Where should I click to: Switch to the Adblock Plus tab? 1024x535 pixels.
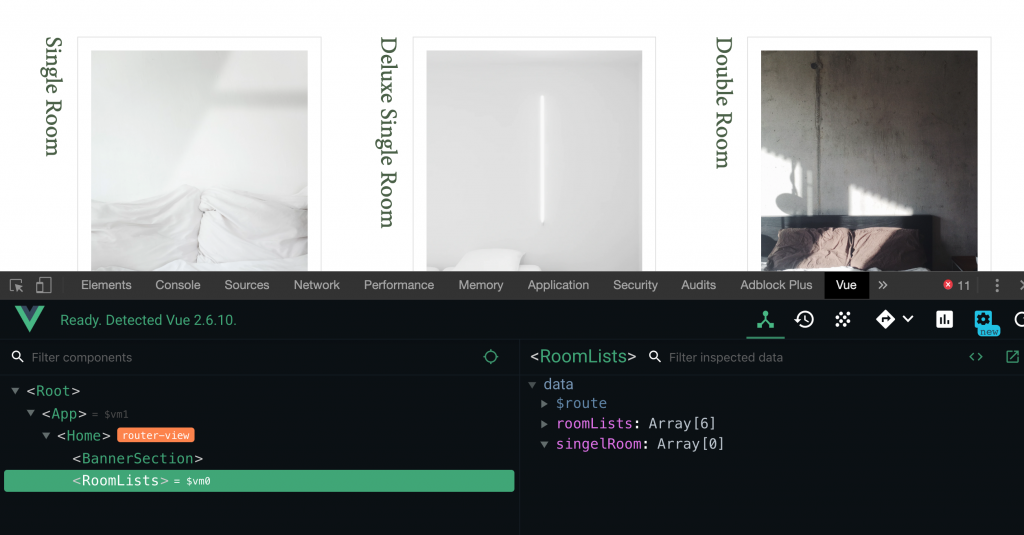(x=776, y=285)
